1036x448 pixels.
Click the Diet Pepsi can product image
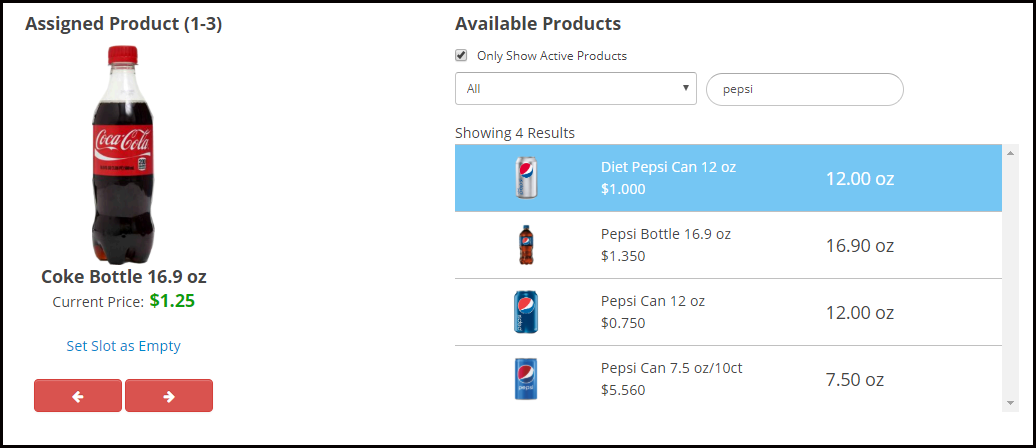[526, 178]
